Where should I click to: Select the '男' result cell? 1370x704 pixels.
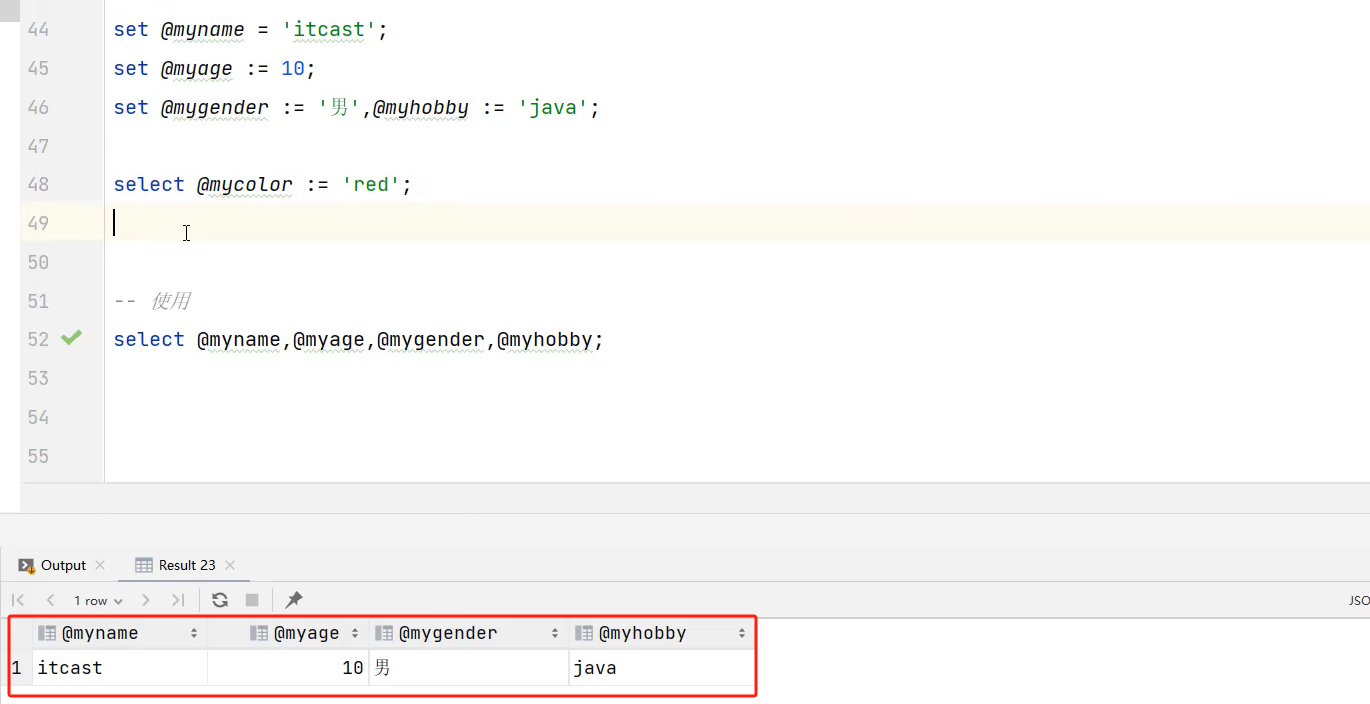pyautogui.click(x=468, y=668)
